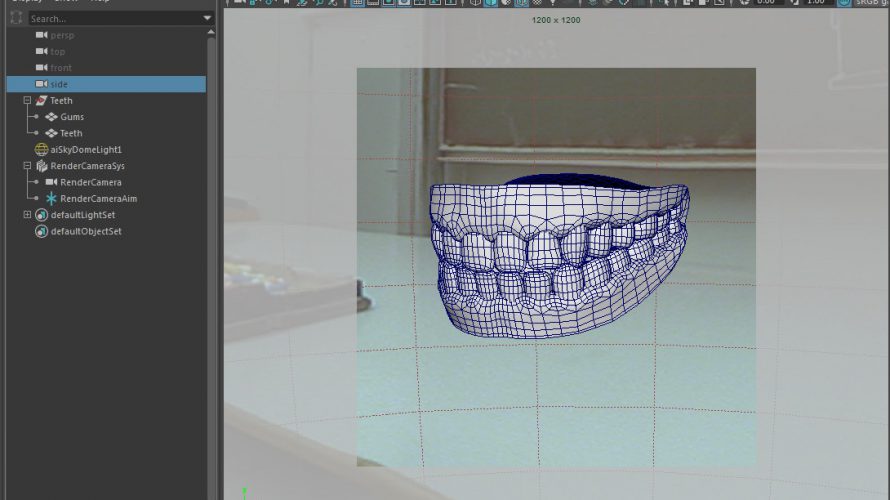Open the Search field dropdown arrow

point(207,18)
